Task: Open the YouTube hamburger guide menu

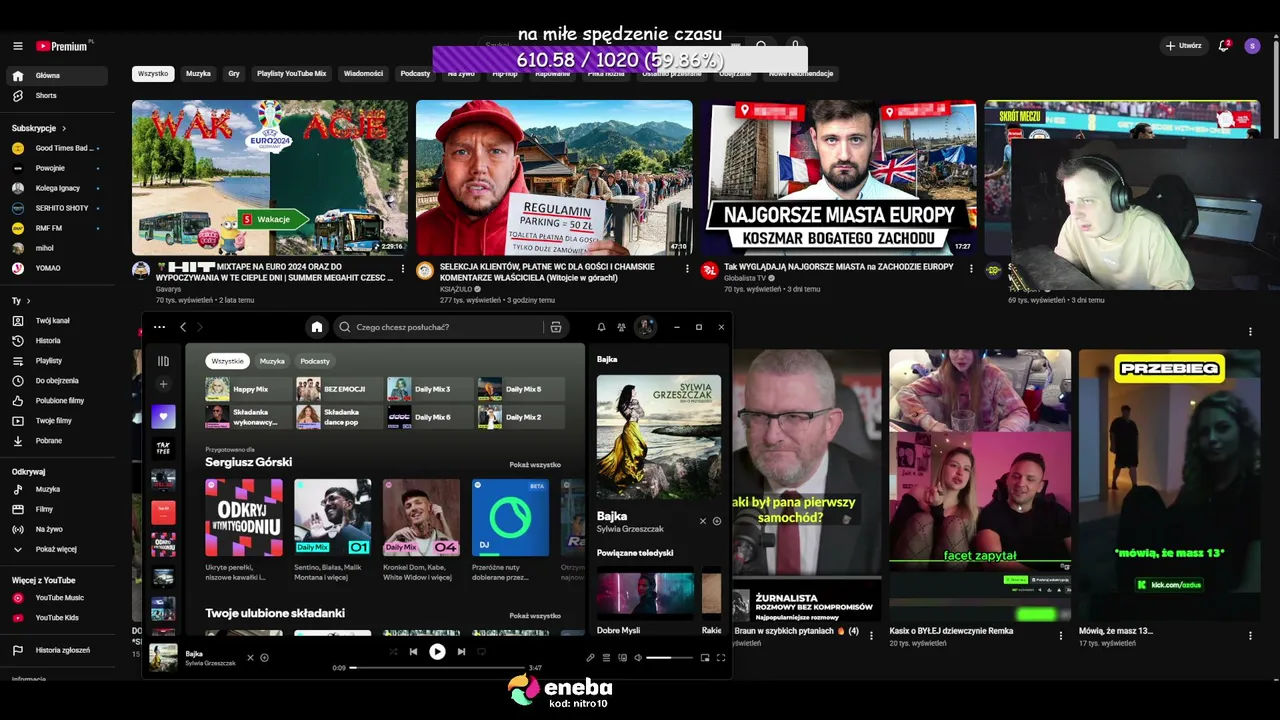Action: (18, 46)
